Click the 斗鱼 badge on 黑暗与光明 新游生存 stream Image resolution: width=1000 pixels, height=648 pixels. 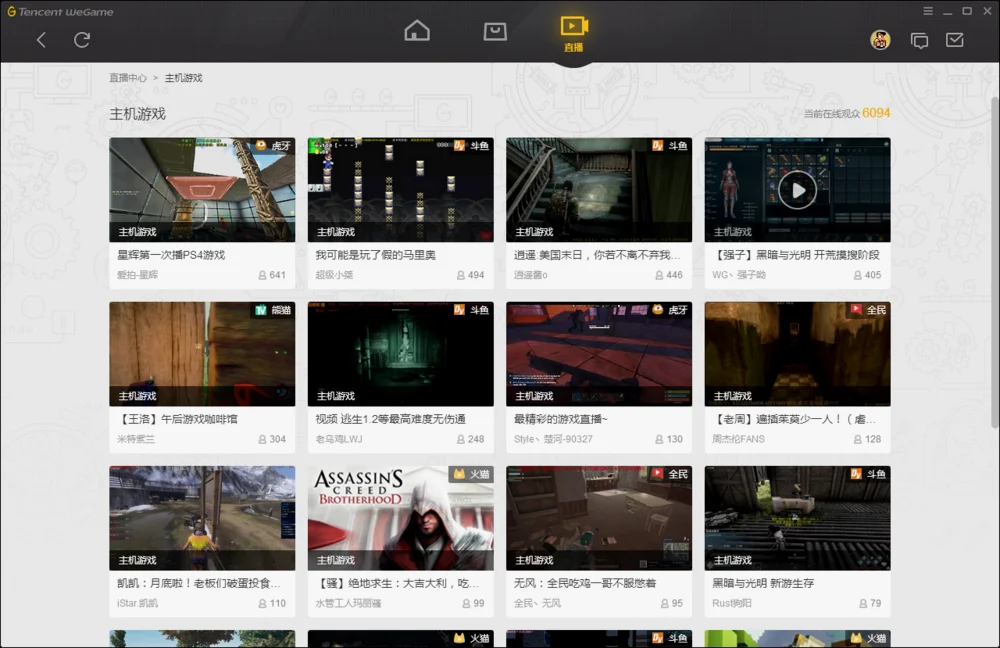click(869, 474)
